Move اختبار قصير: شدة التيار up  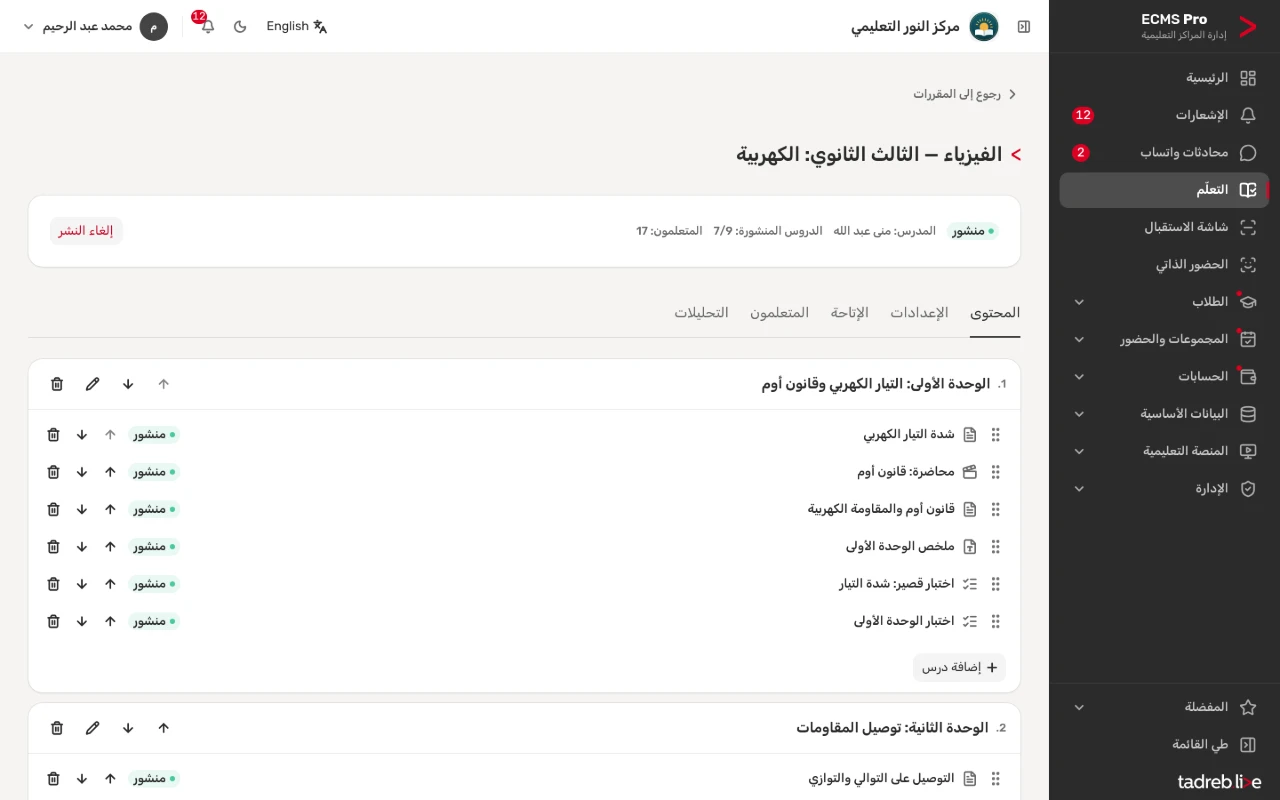coord(110,584)
